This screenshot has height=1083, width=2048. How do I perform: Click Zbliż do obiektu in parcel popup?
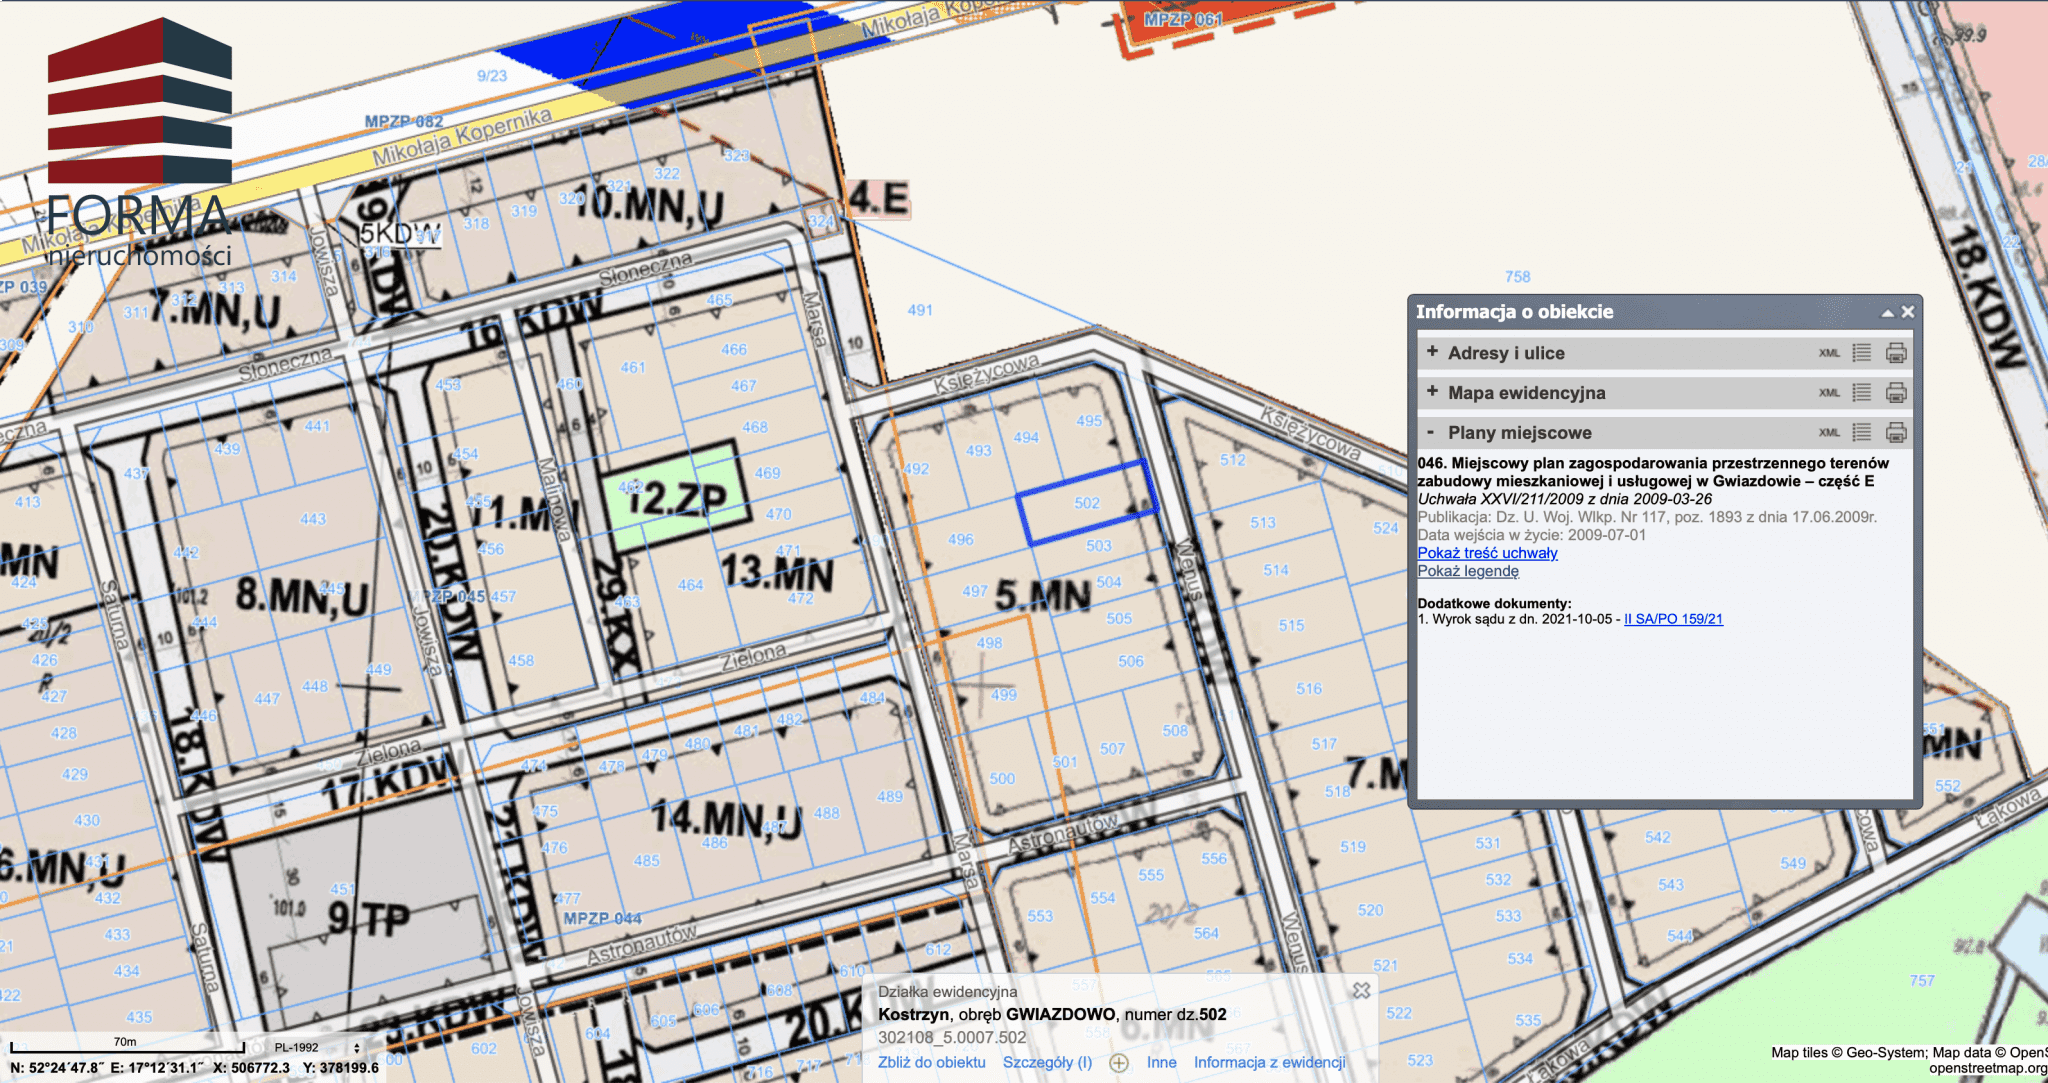coord(931,1062)
